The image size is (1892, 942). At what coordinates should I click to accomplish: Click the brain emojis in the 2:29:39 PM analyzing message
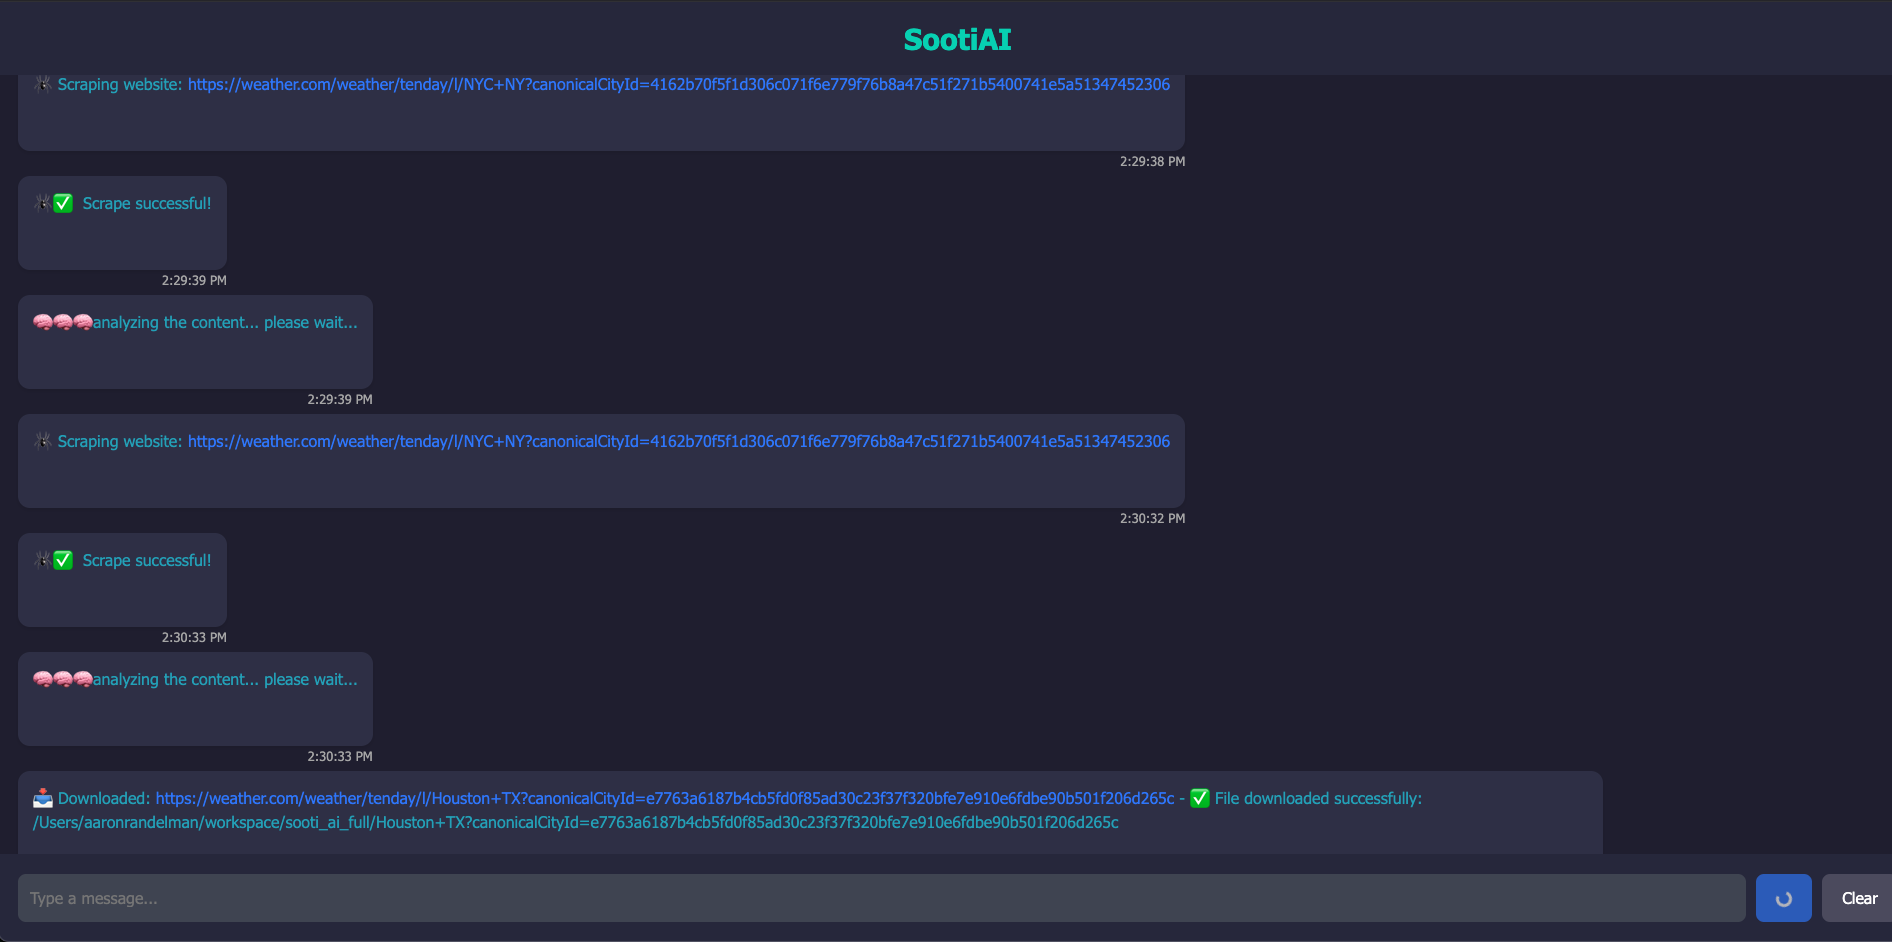pos(63,322)
